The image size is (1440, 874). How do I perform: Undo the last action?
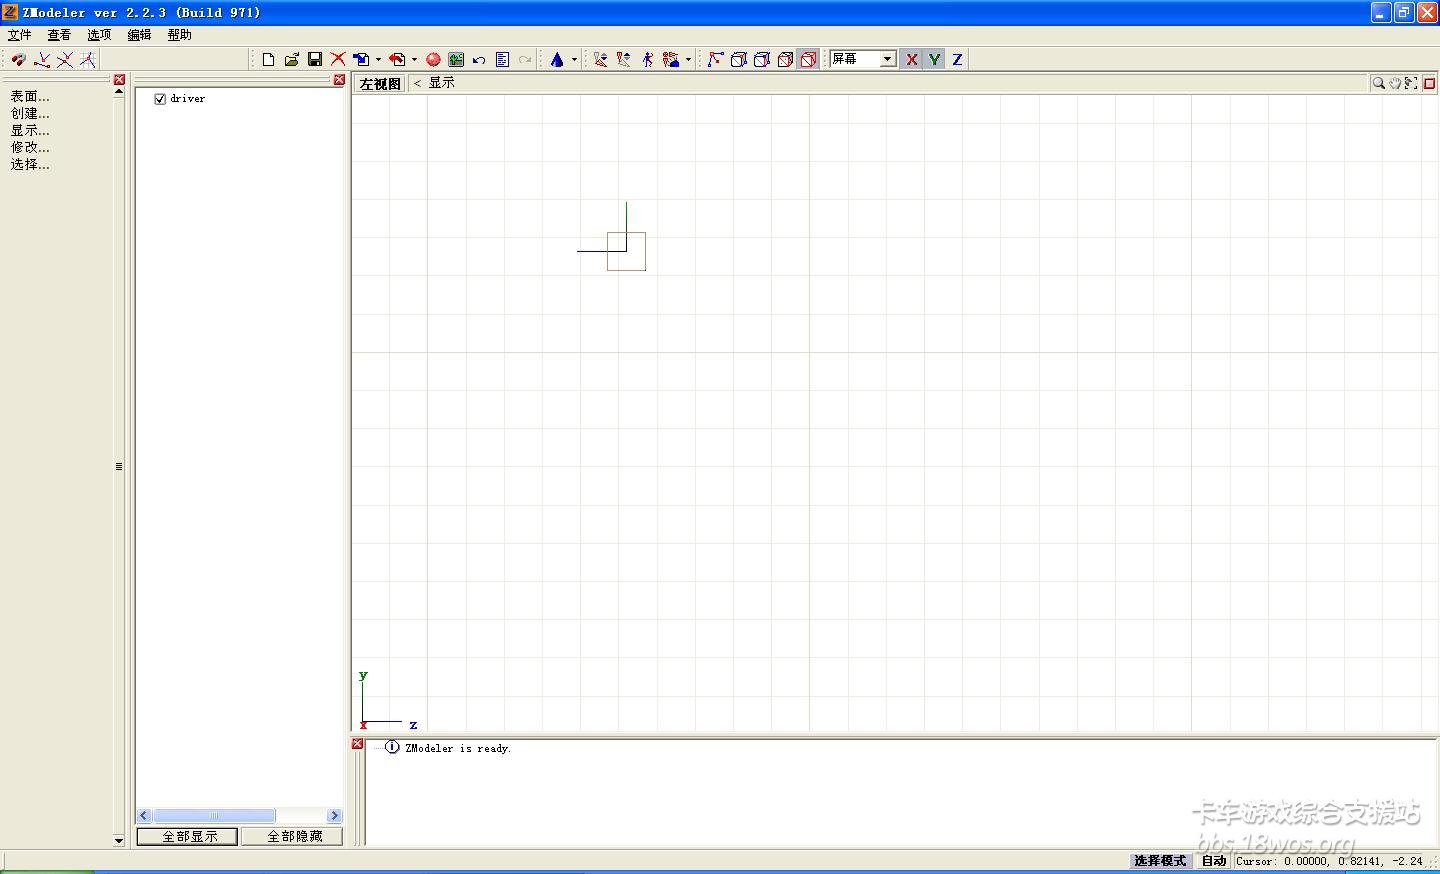[479, 60]
